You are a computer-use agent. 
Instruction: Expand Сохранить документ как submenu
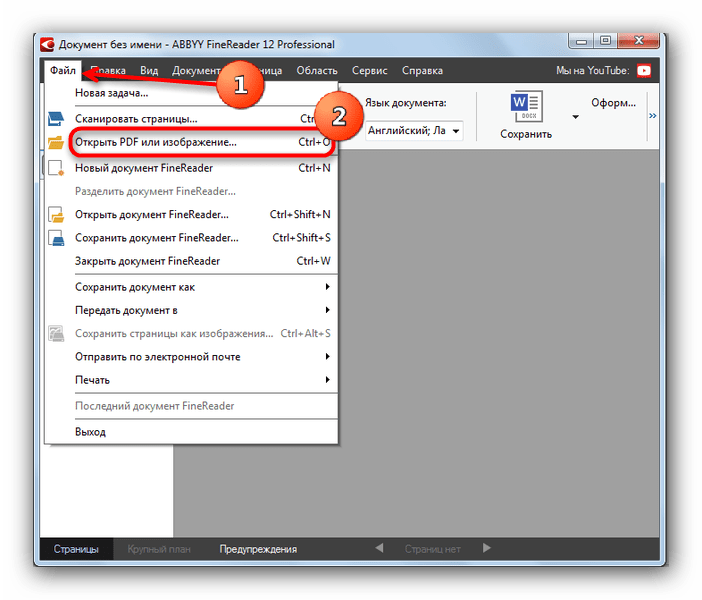click(327, 287)
